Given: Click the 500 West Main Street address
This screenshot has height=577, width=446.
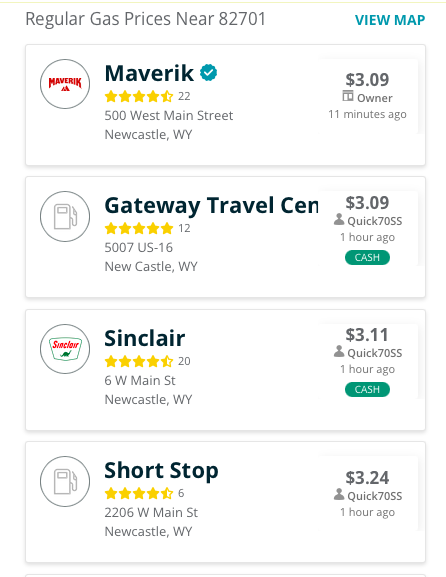Looking at the screenshot, I should pyautogui.click(x=169, y=116).
